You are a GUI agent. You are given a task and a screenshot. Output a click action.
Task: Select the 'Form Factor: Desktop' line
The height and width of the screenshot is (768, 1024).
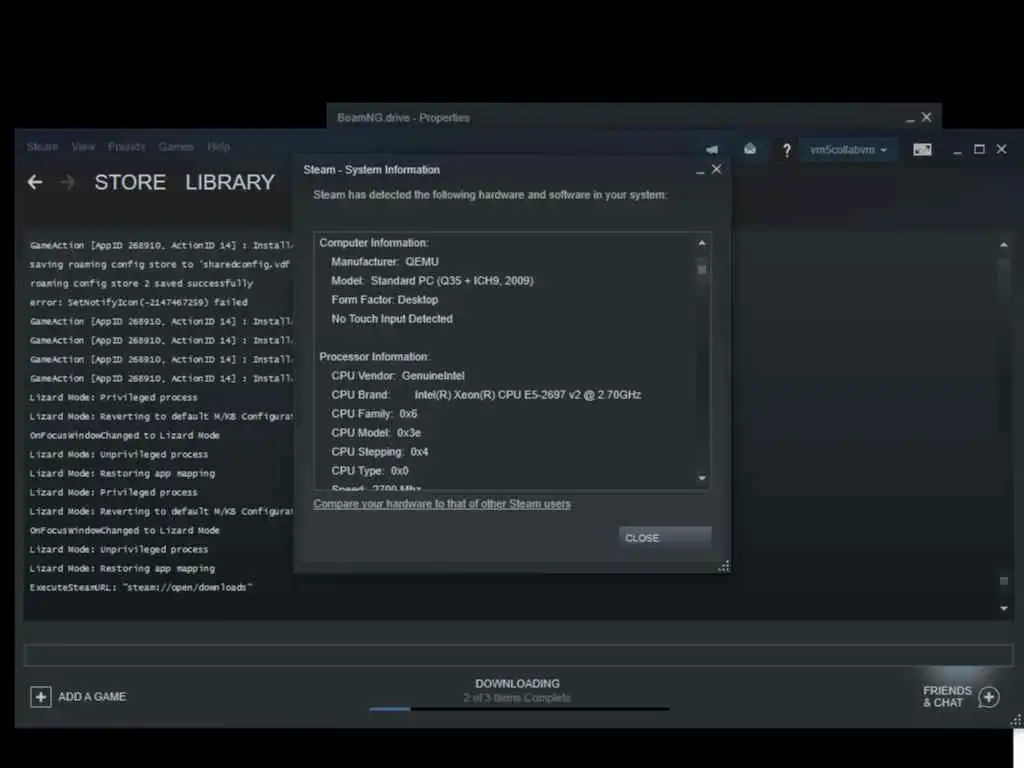pos(385,300)
